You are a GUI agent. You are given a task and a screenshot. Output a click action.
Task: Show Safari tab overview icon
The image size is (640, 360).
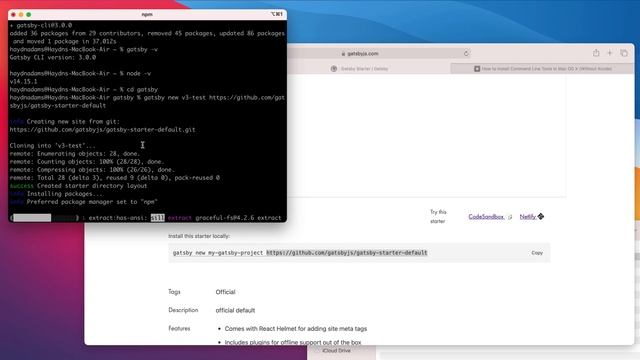624,53
